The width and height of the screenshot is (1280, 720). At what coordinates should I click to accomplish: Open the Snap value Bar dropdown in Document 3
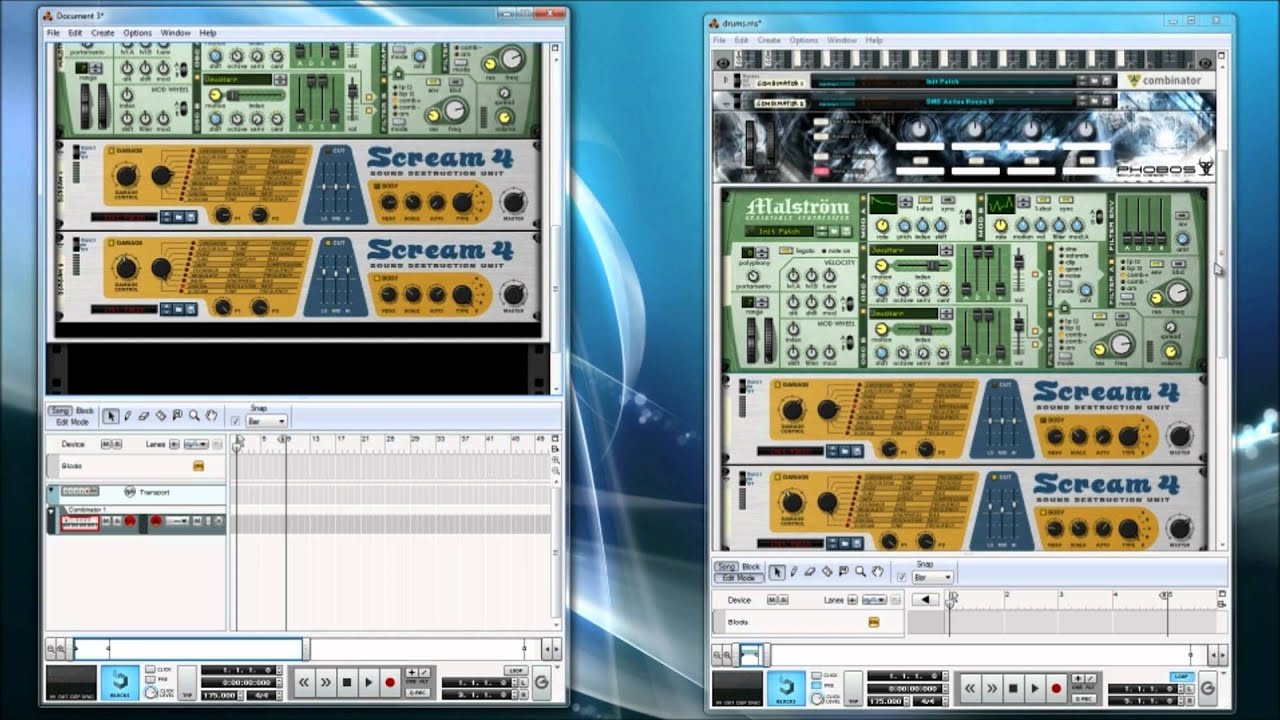[x=266, y=421]
